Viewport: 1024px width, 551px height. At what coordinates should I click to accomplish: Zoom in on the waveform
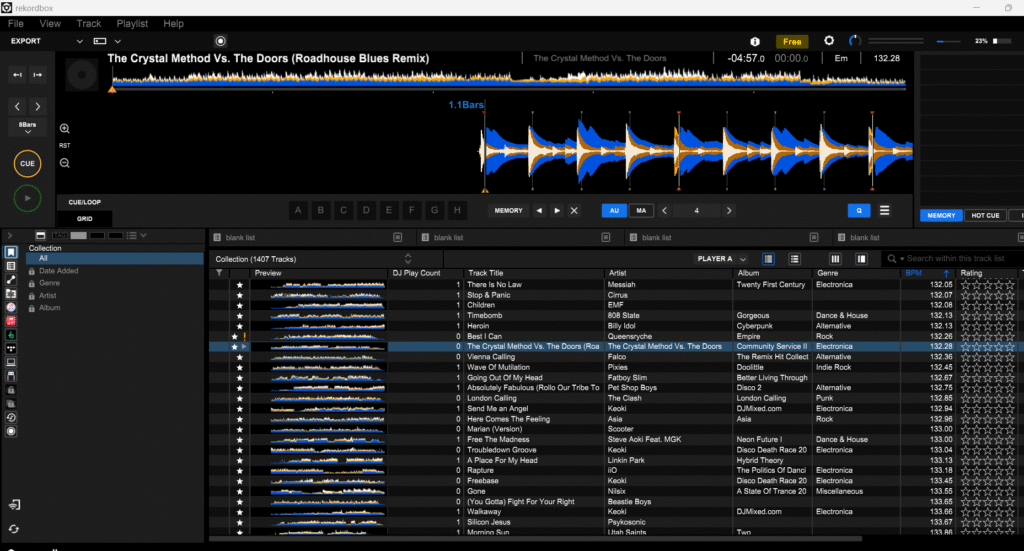65,129
